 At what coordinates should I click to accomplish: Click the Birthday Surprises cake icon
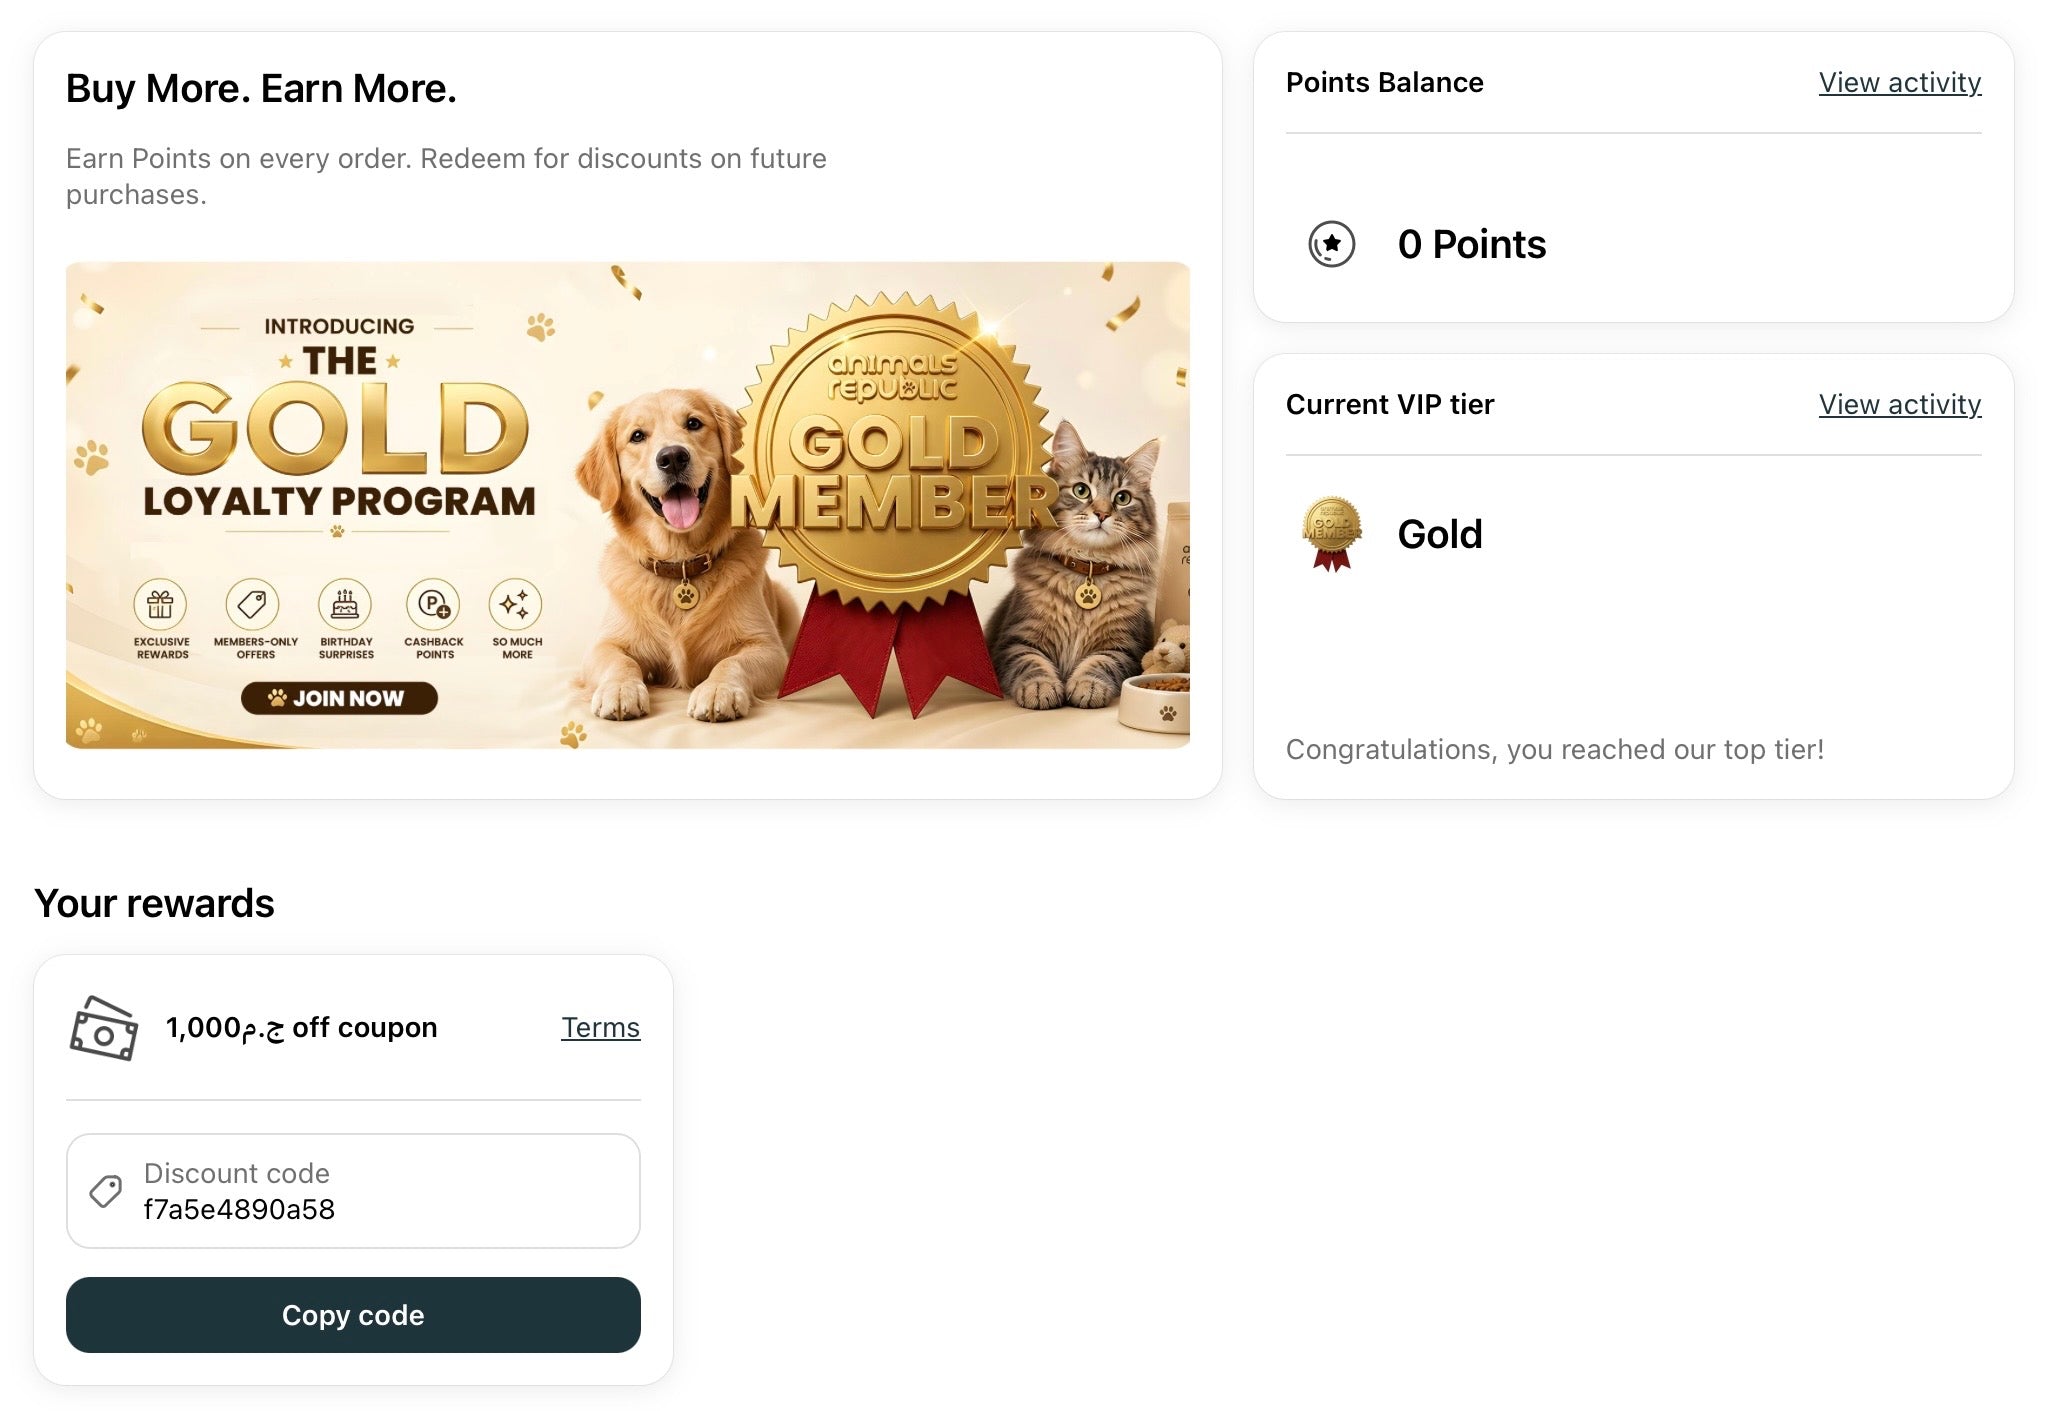[345, 604]
